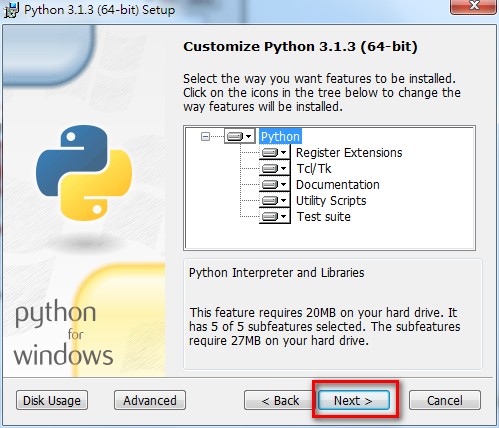
Task: Open install option dropdown for Utility Scripts
Action: 275,200
